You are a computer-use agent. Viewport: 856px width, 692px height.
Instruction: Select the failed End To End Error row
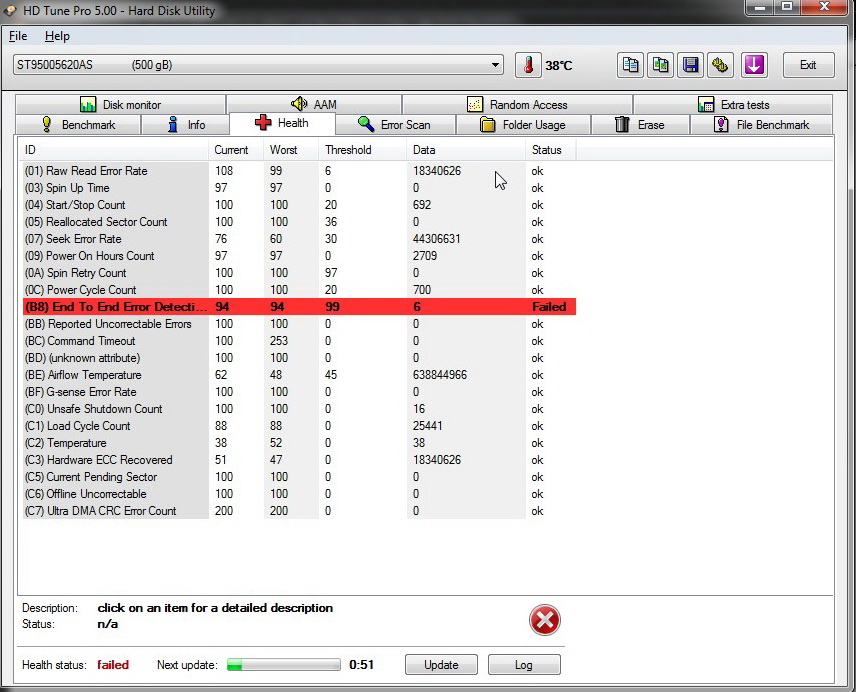(299, 307)
